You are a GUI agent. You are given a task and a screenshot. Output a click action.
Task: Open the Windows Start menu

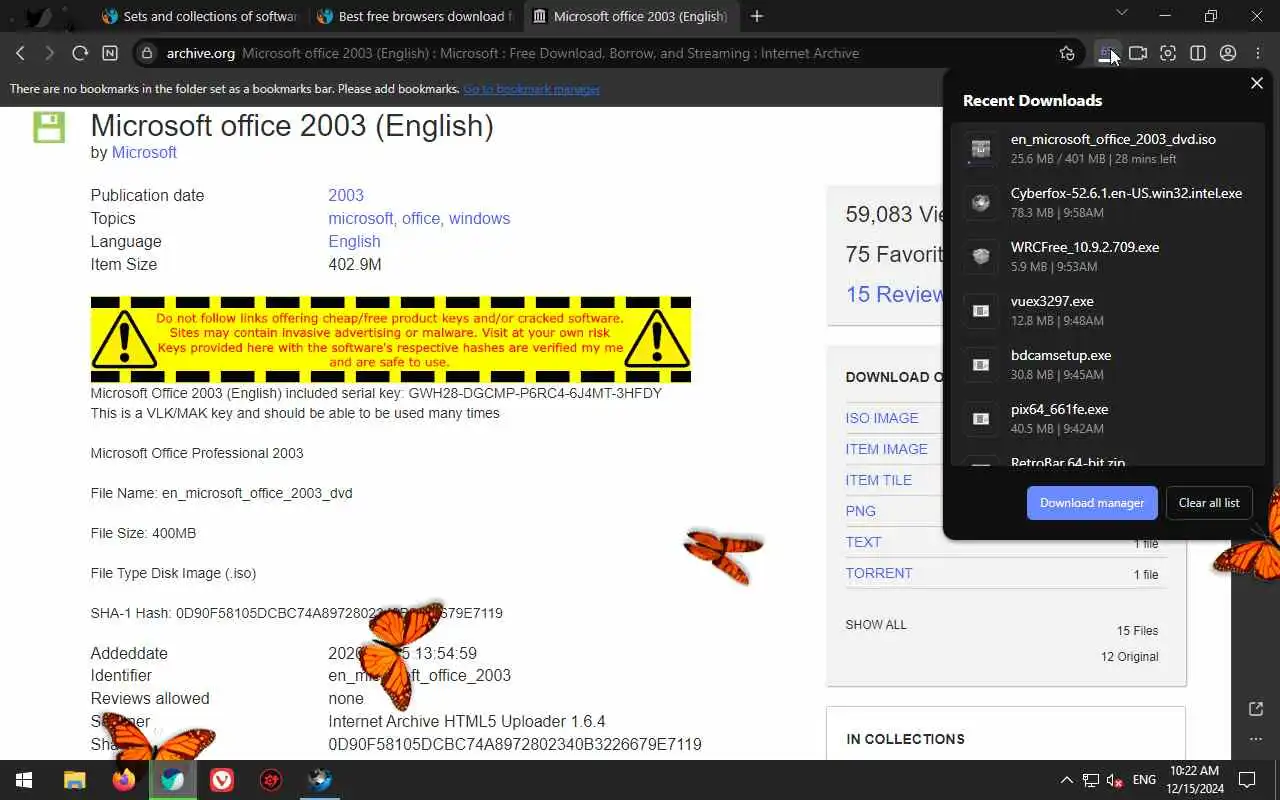coord(24,780)
